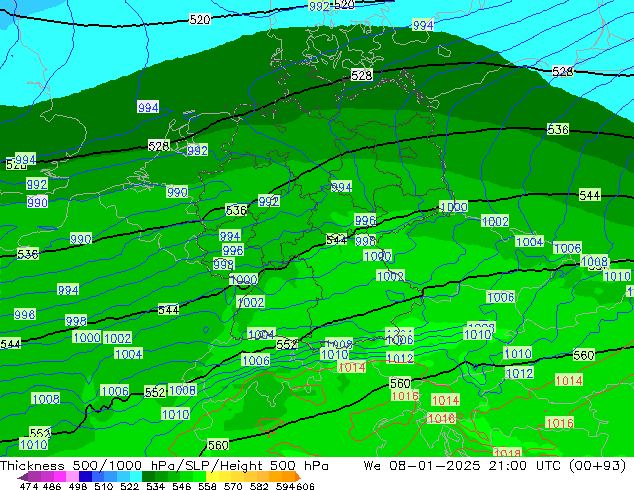
Task: Click the red 1016 label beside the 560 label
Action: (x=405, y=395)
